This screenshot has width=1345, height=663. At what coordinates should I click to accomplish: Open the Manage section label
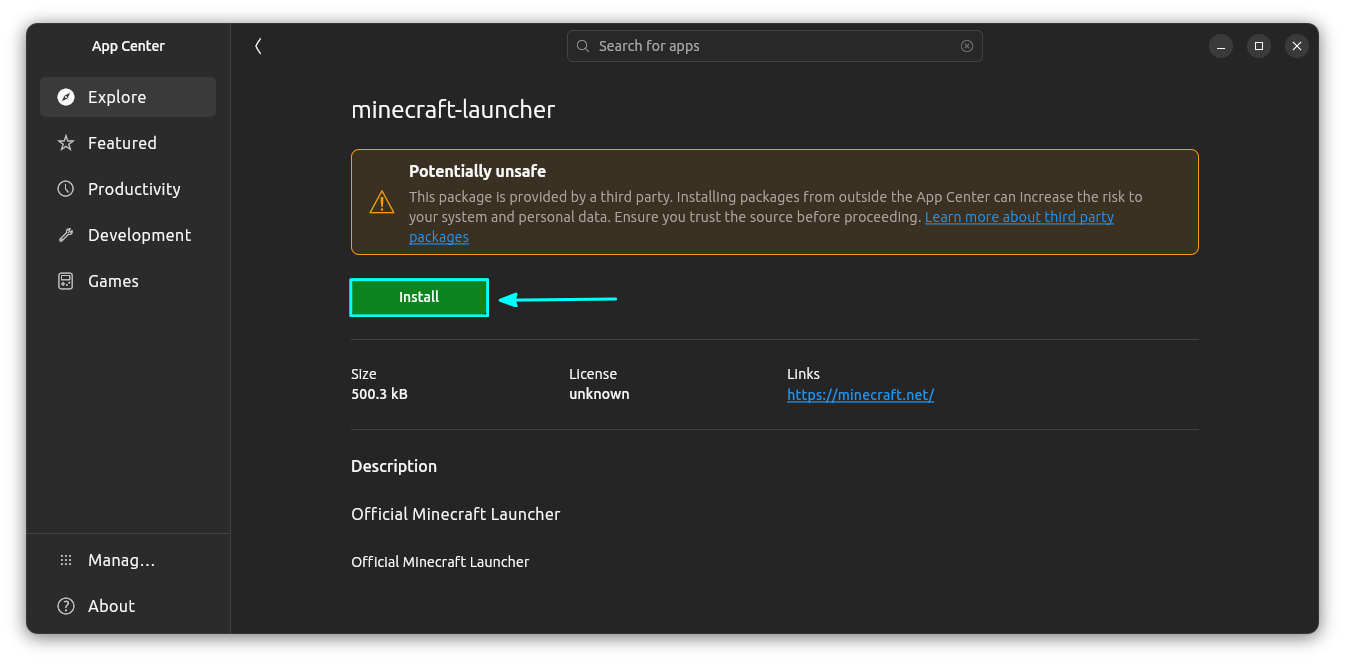point(121,560)
